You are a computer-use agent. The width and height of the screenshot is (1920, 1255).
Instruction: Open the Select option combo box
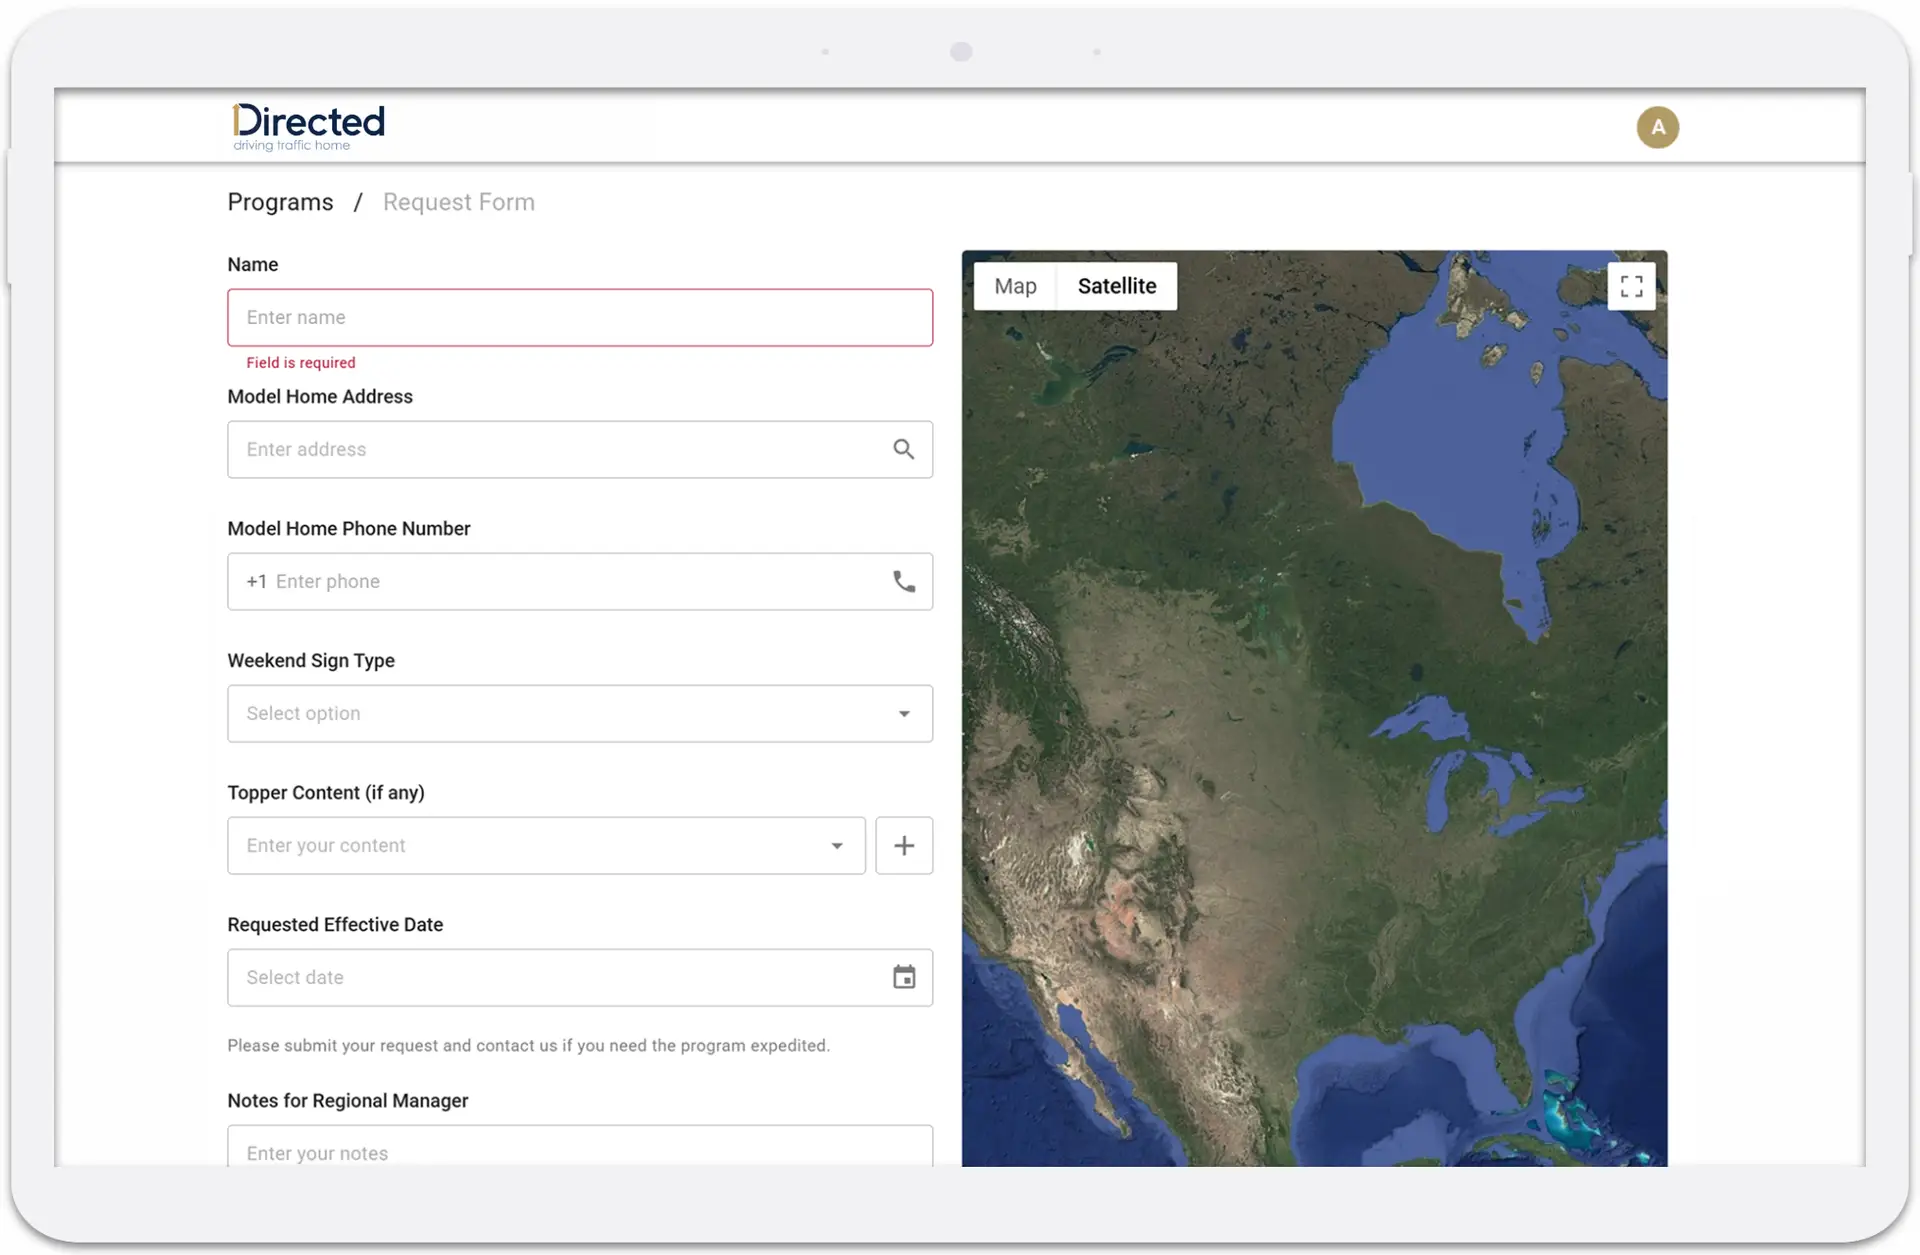580,713
